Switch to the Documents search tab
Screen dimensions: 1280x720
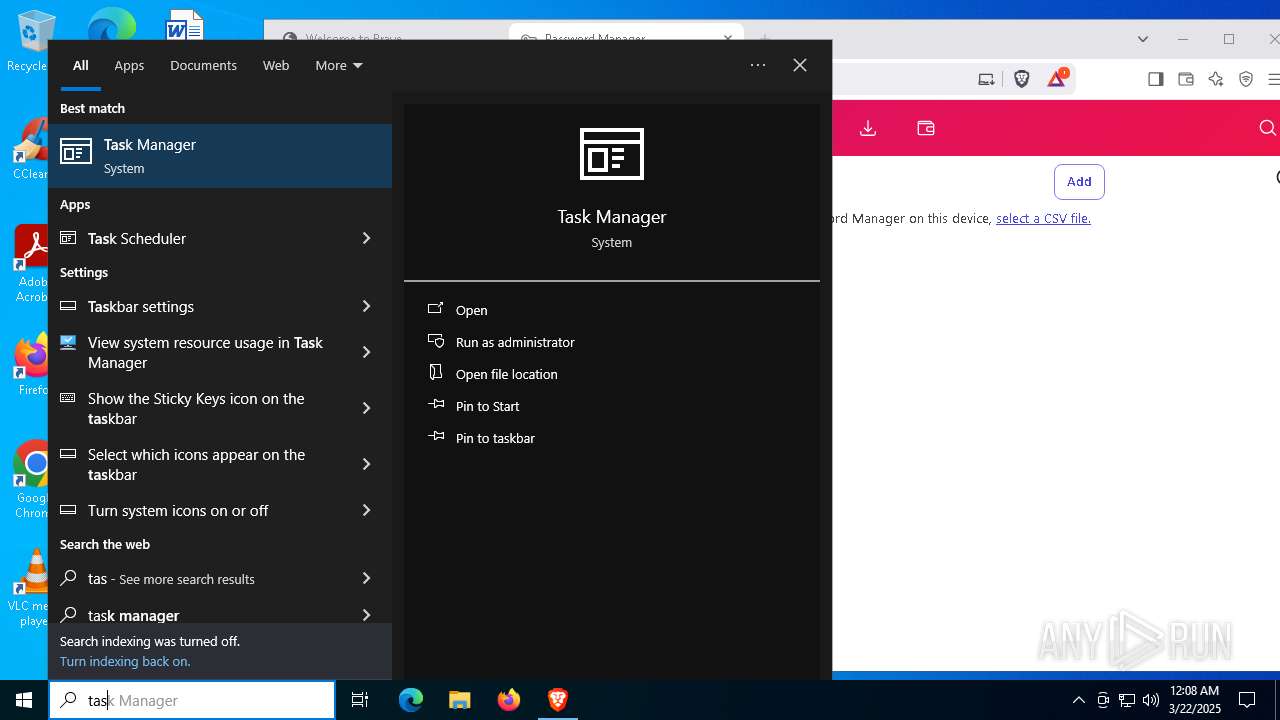point(203,65)
